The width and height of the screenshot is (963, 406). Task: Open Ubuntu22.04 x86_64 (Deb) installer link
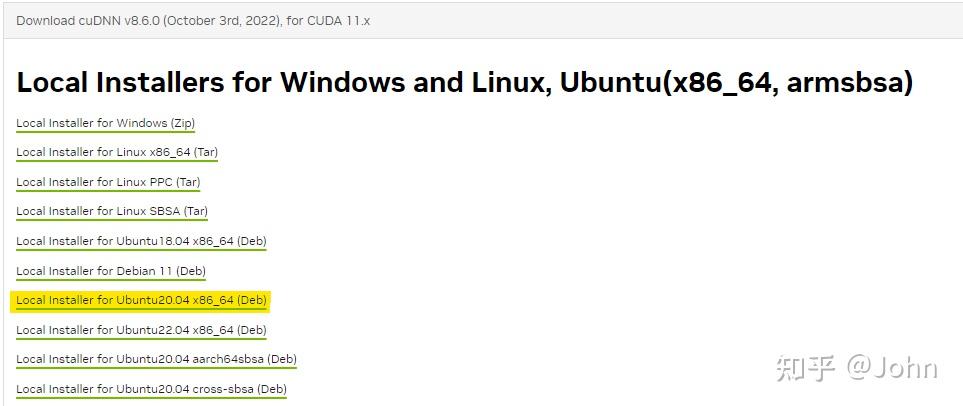pos(141,330)
